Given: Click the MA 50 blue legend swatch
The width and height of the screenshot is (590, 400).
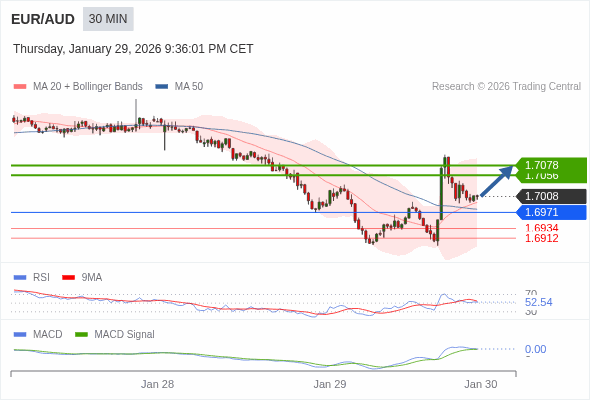Looking at the screenshot, I should (162, 87).
